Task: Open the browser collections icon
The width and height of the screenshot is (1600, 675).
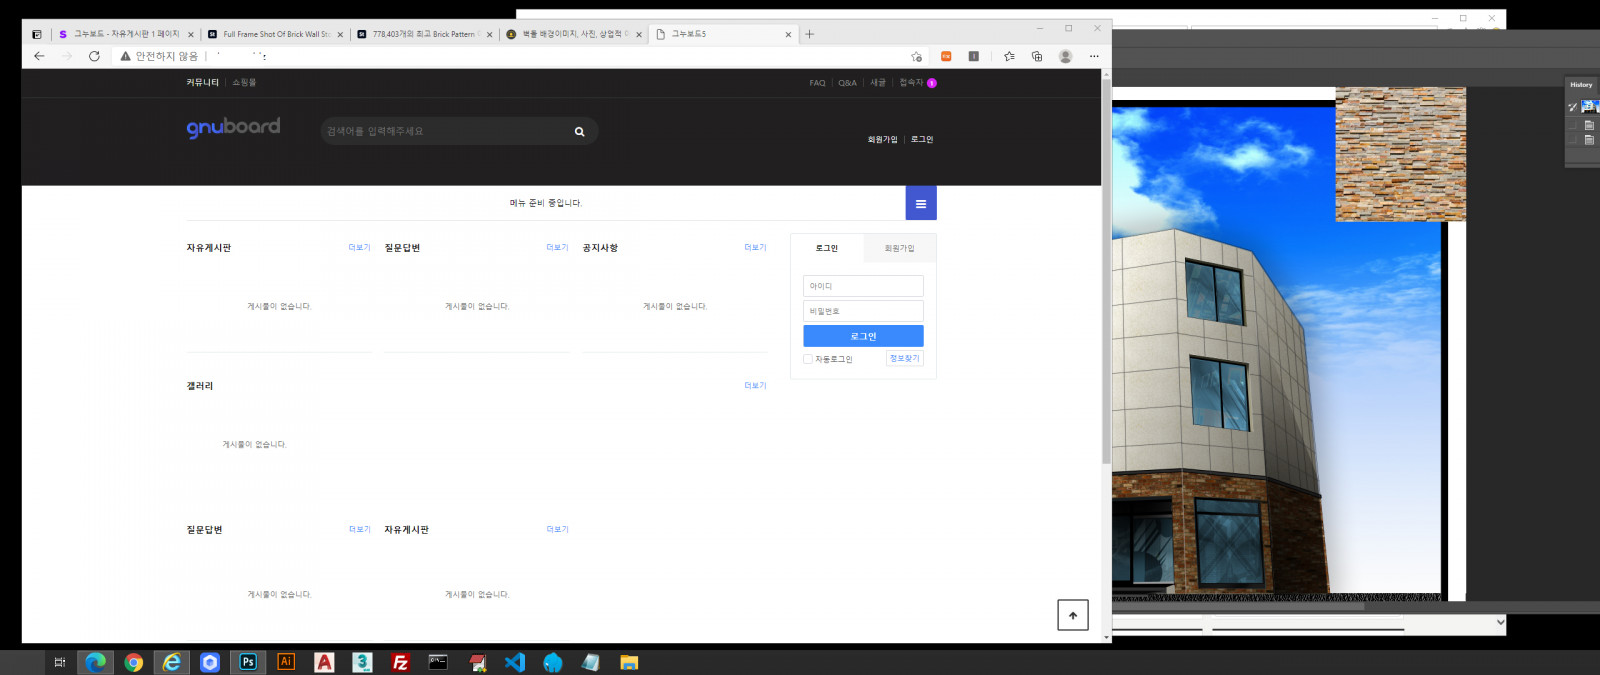Action: coord(1037,57)
